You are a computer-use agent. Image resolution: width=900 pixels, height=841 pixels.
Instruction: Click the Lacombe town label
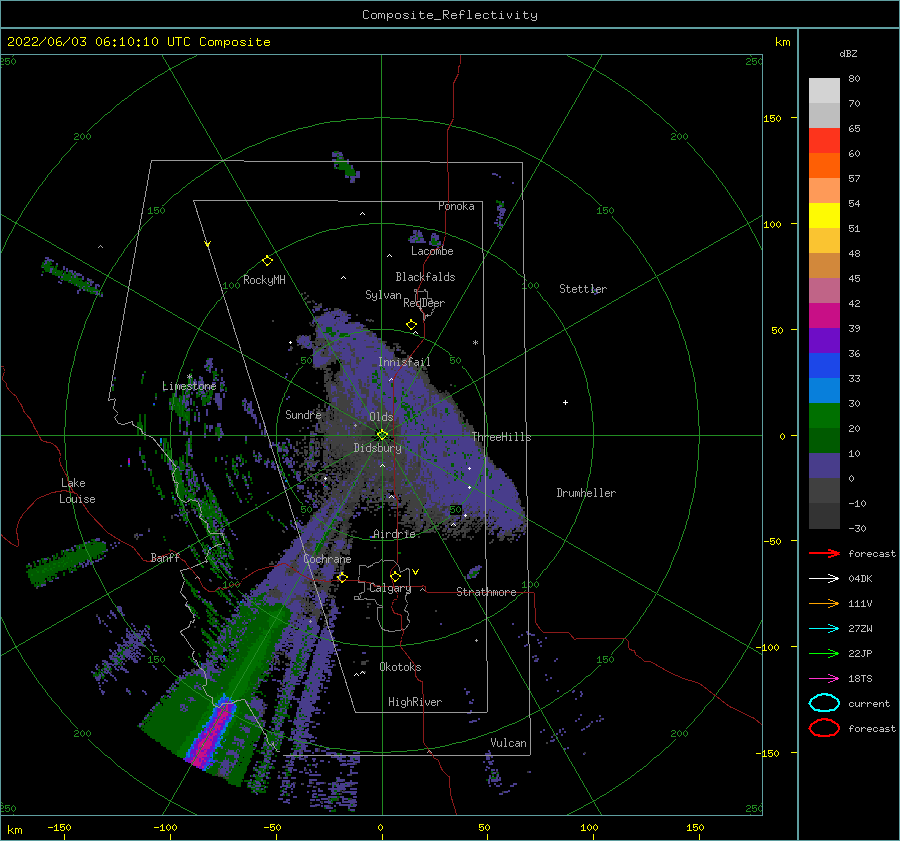(x=432, y=251)
